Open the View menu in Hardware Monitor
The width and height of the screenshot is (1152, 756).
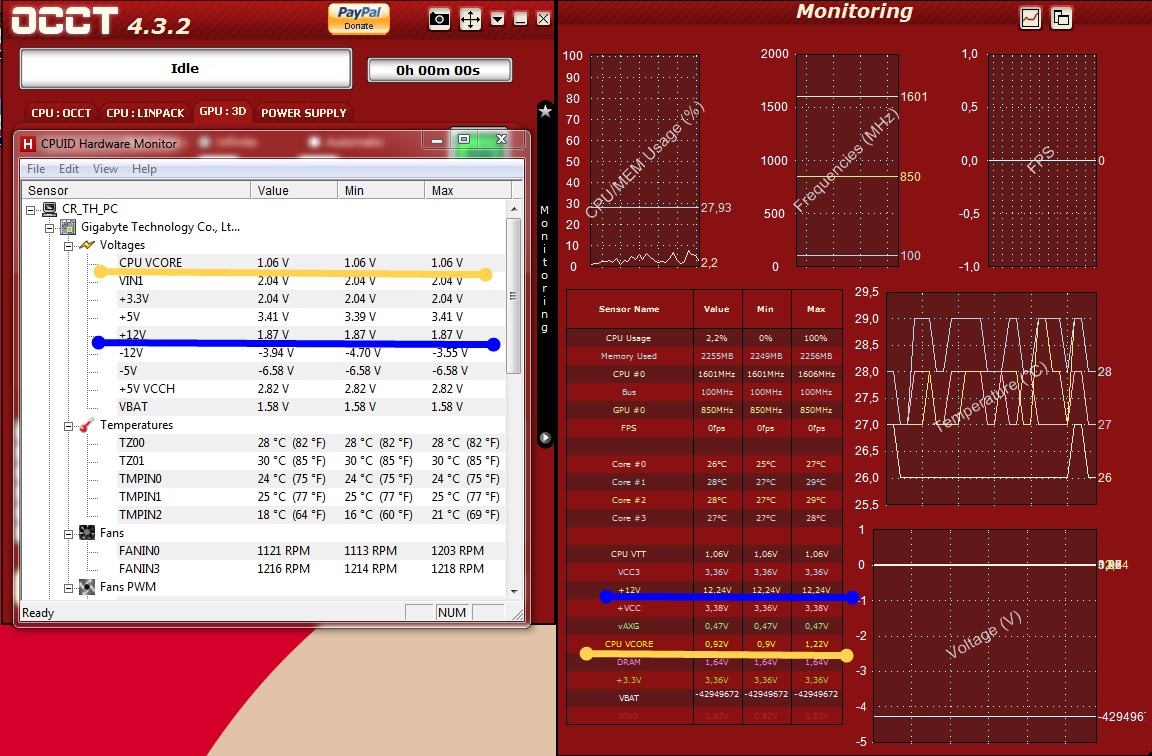tap(105, 169)
